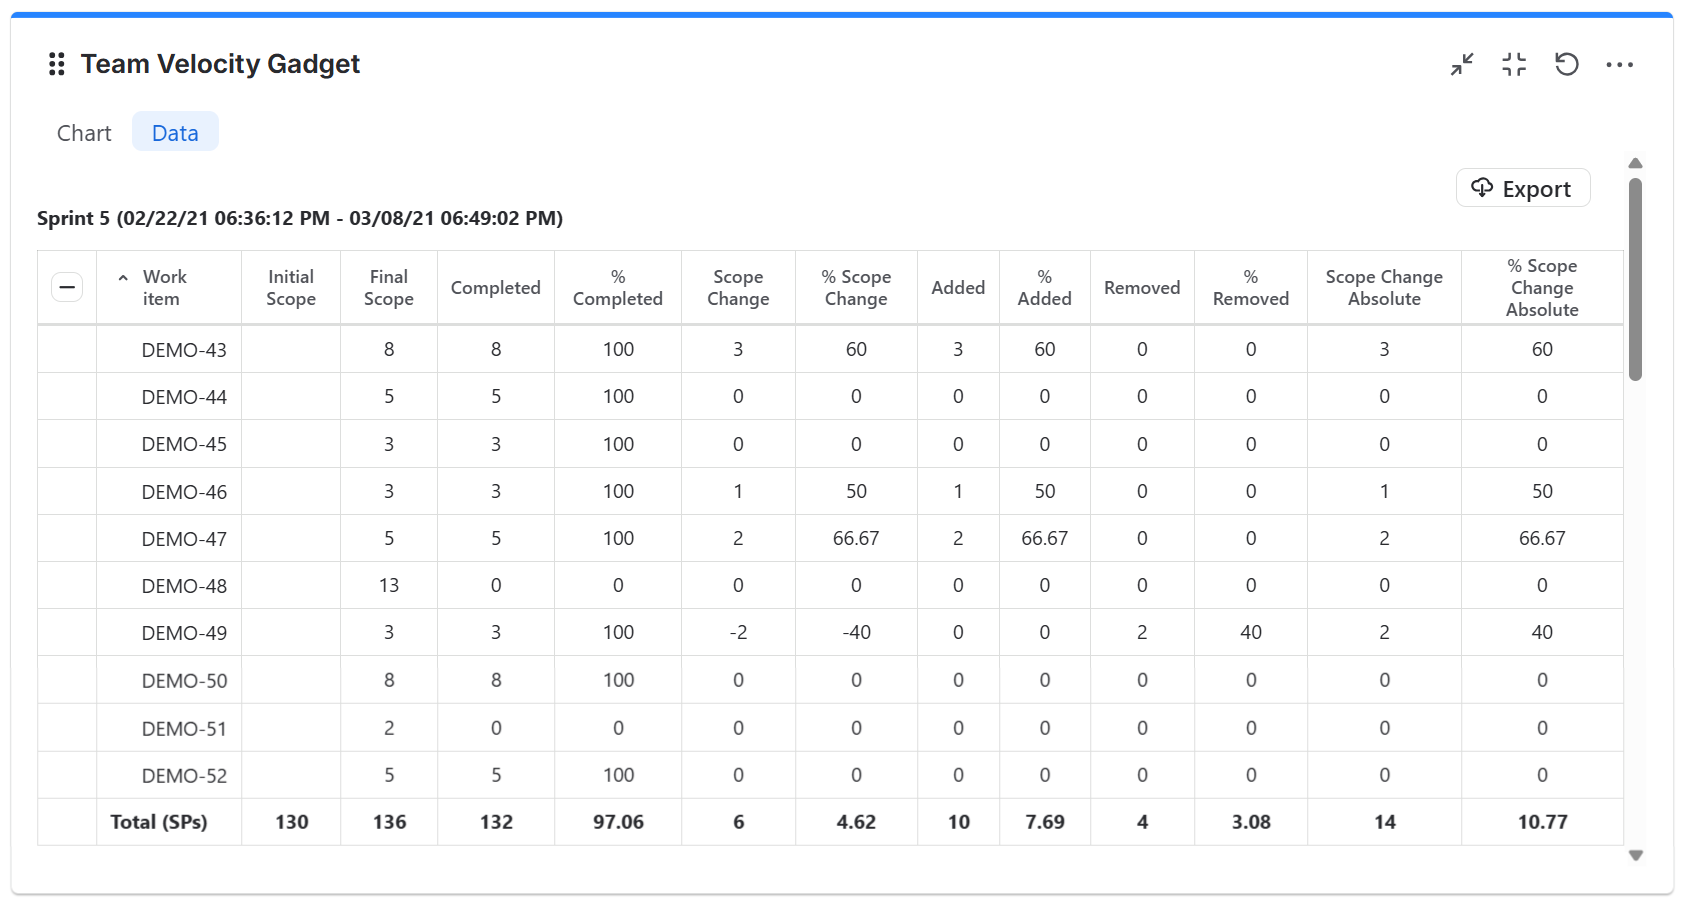This screenshot has height=904, width=1686.
Task: Select work item DEMO-43
Action: pyautogui.click(x=184, y=350)
